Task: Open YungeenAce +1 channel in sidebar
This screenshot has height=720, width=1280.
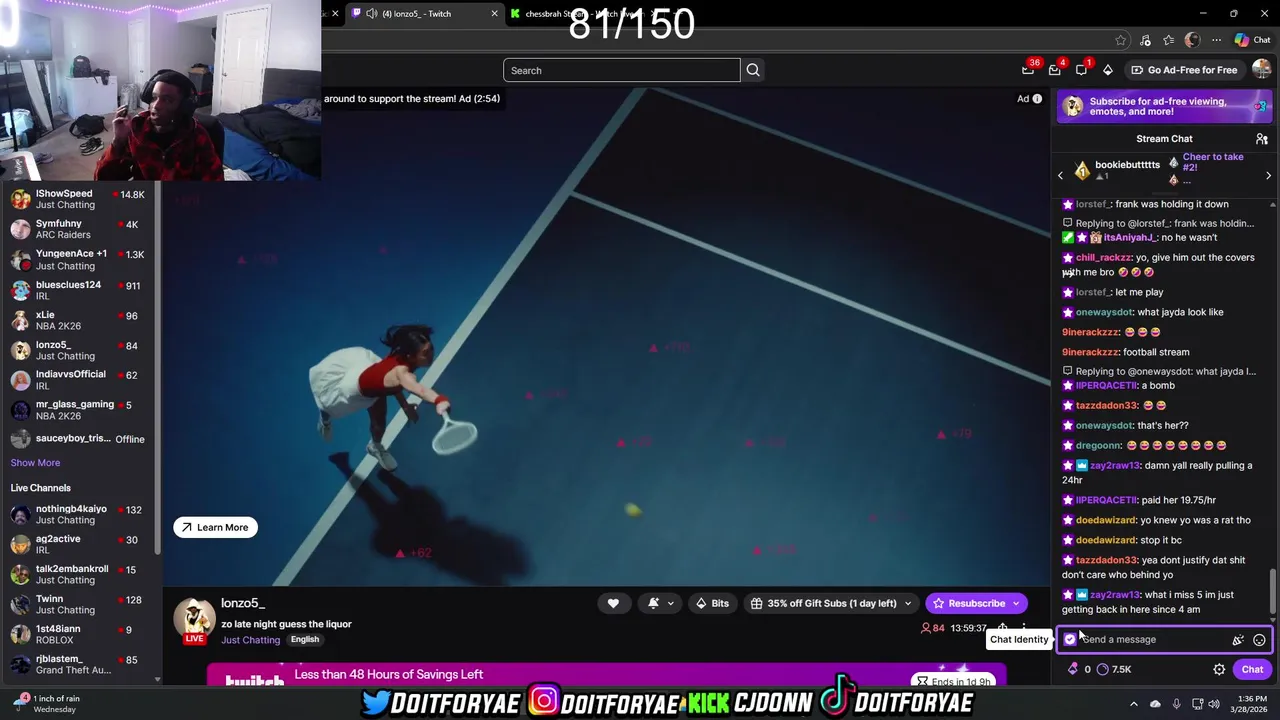Action: 78,260
